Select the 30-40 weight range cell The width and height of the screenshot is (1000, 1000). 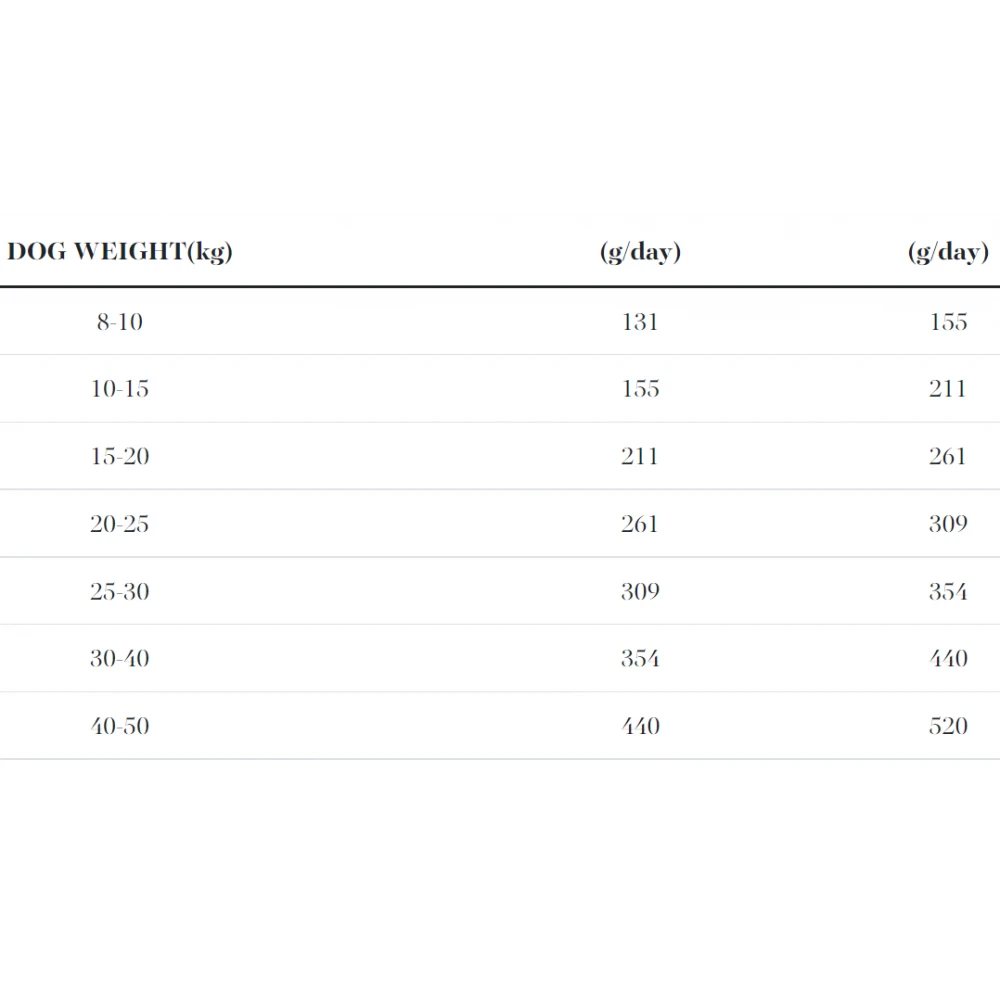click(120, 659)
